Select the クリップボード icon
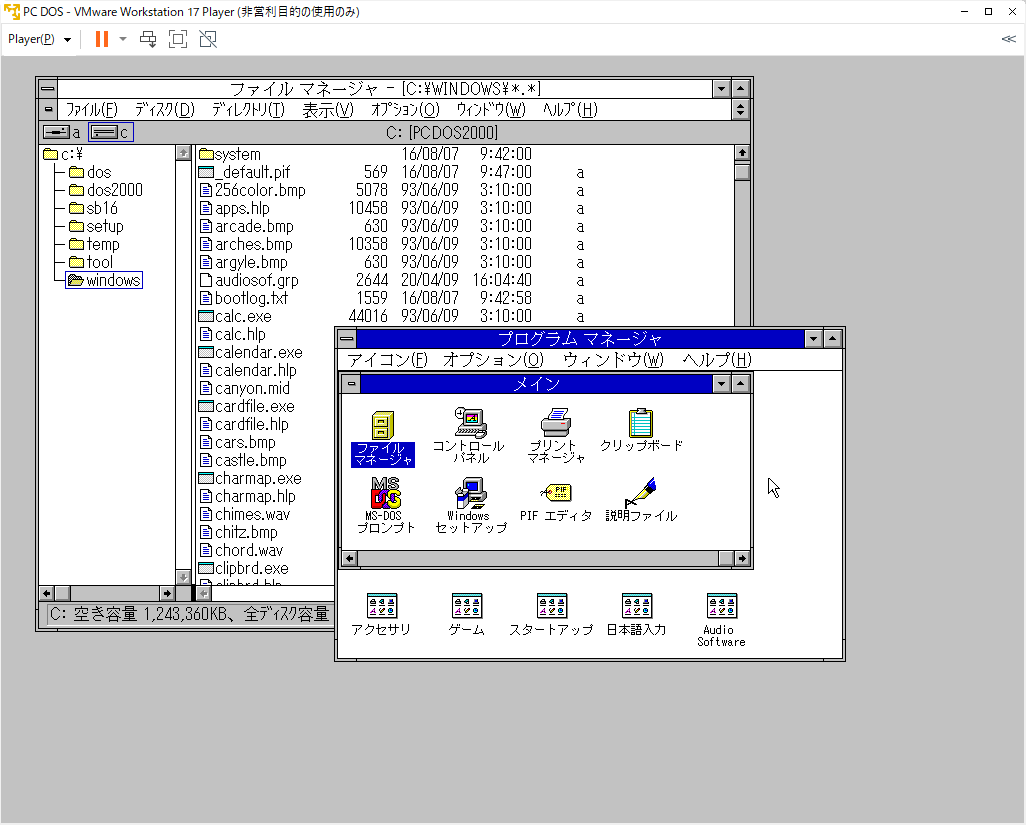The image size is (1026, 825). 641,430
